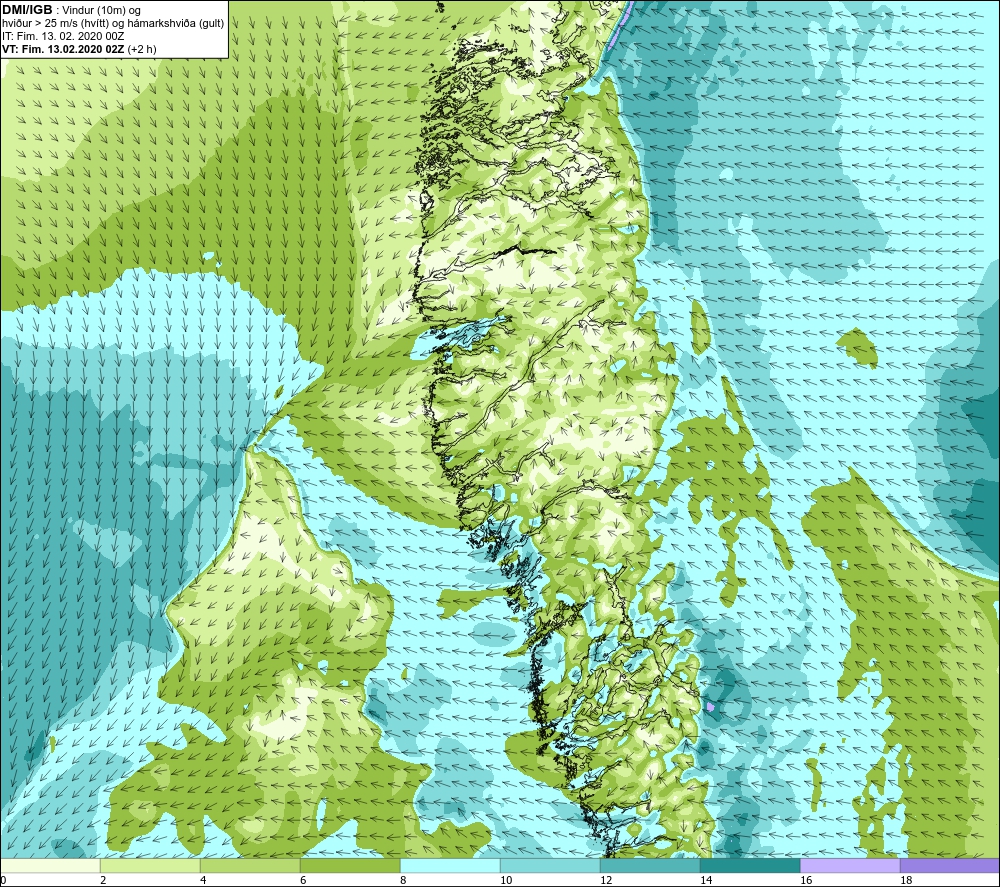Click the 0–2 m/s pale yellow legend swatch
Screen dimensions: 1000x887
[50, 865]
